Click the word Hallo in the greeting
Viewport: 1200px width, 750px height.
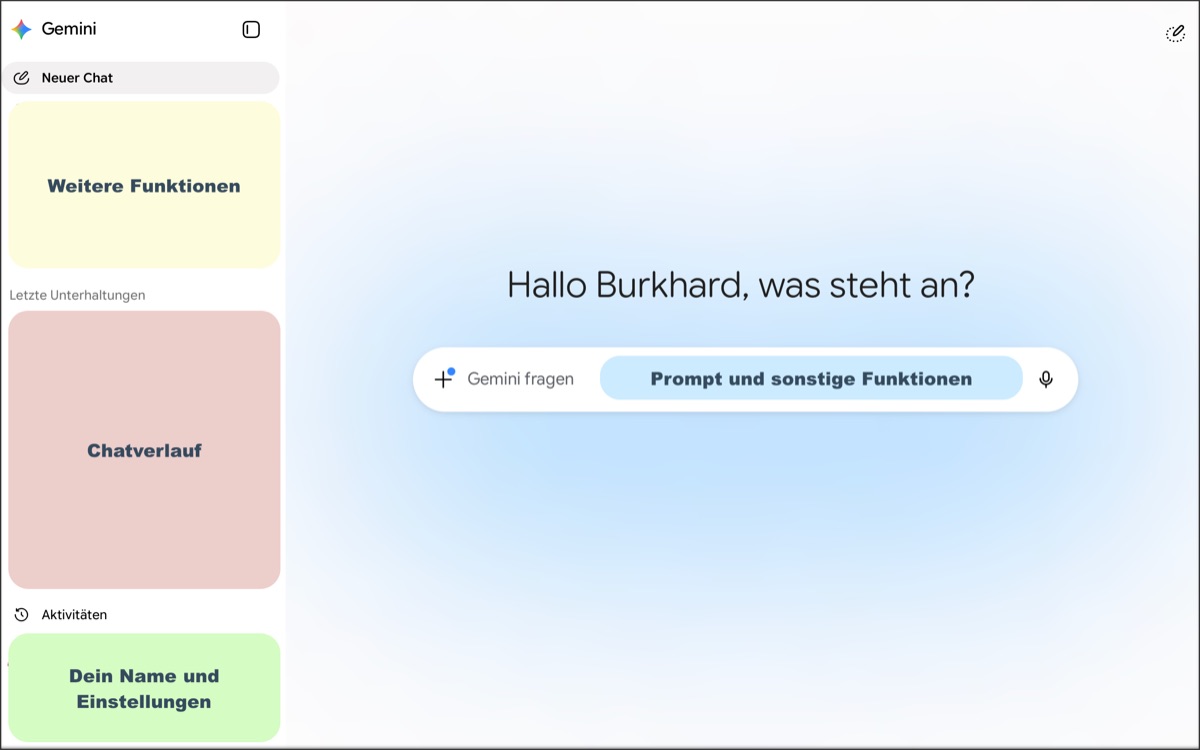[547, 285]
